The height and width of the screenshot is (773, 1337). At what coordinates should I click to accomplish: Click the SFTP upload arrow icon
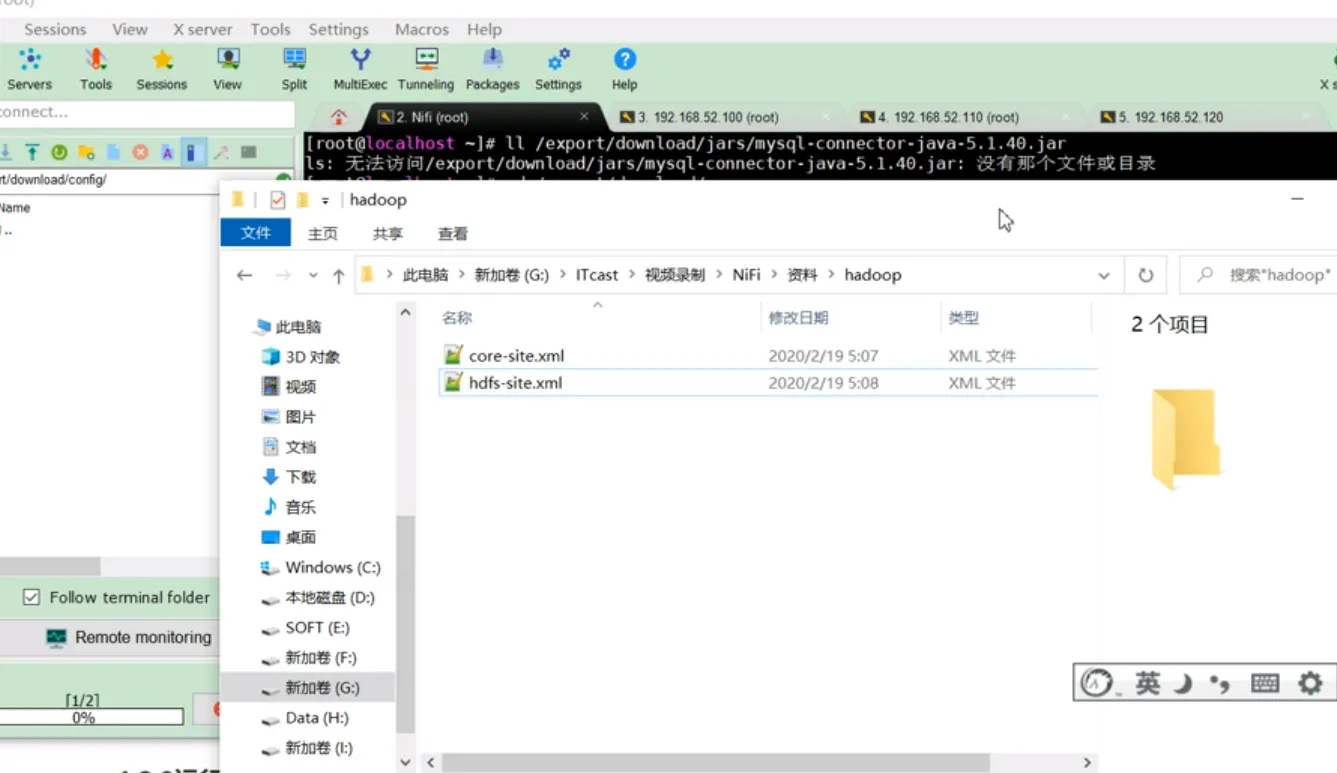pyautogui.click(x=32, y=152)
